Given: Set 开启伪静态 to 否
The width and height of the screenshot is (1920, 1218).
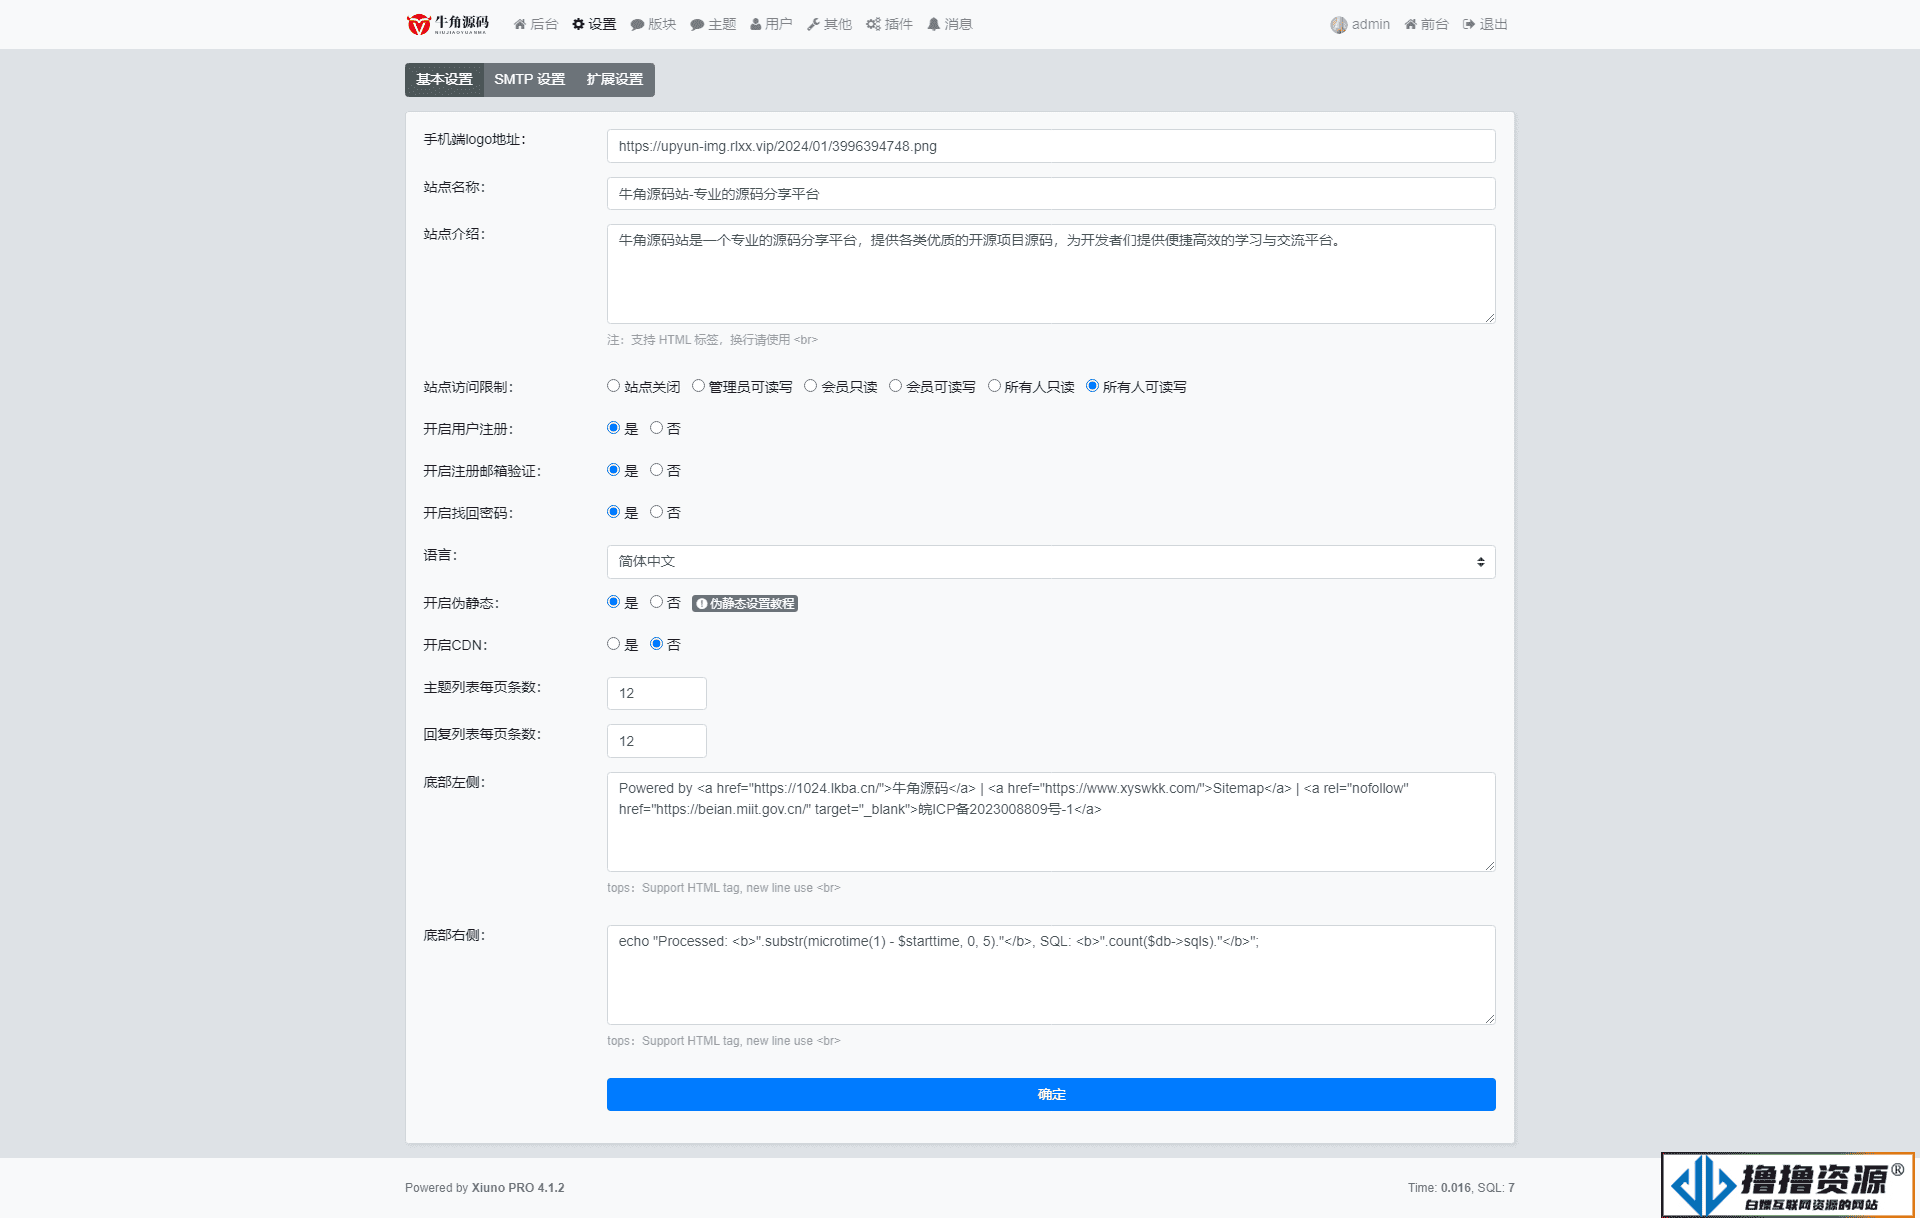Looking at the screenshot, I should point(656,602).
